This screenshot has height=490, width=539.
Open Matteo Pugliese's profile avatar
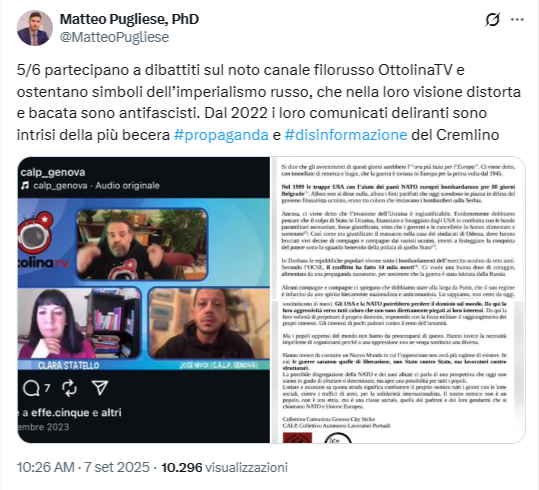tap(35, 28)
